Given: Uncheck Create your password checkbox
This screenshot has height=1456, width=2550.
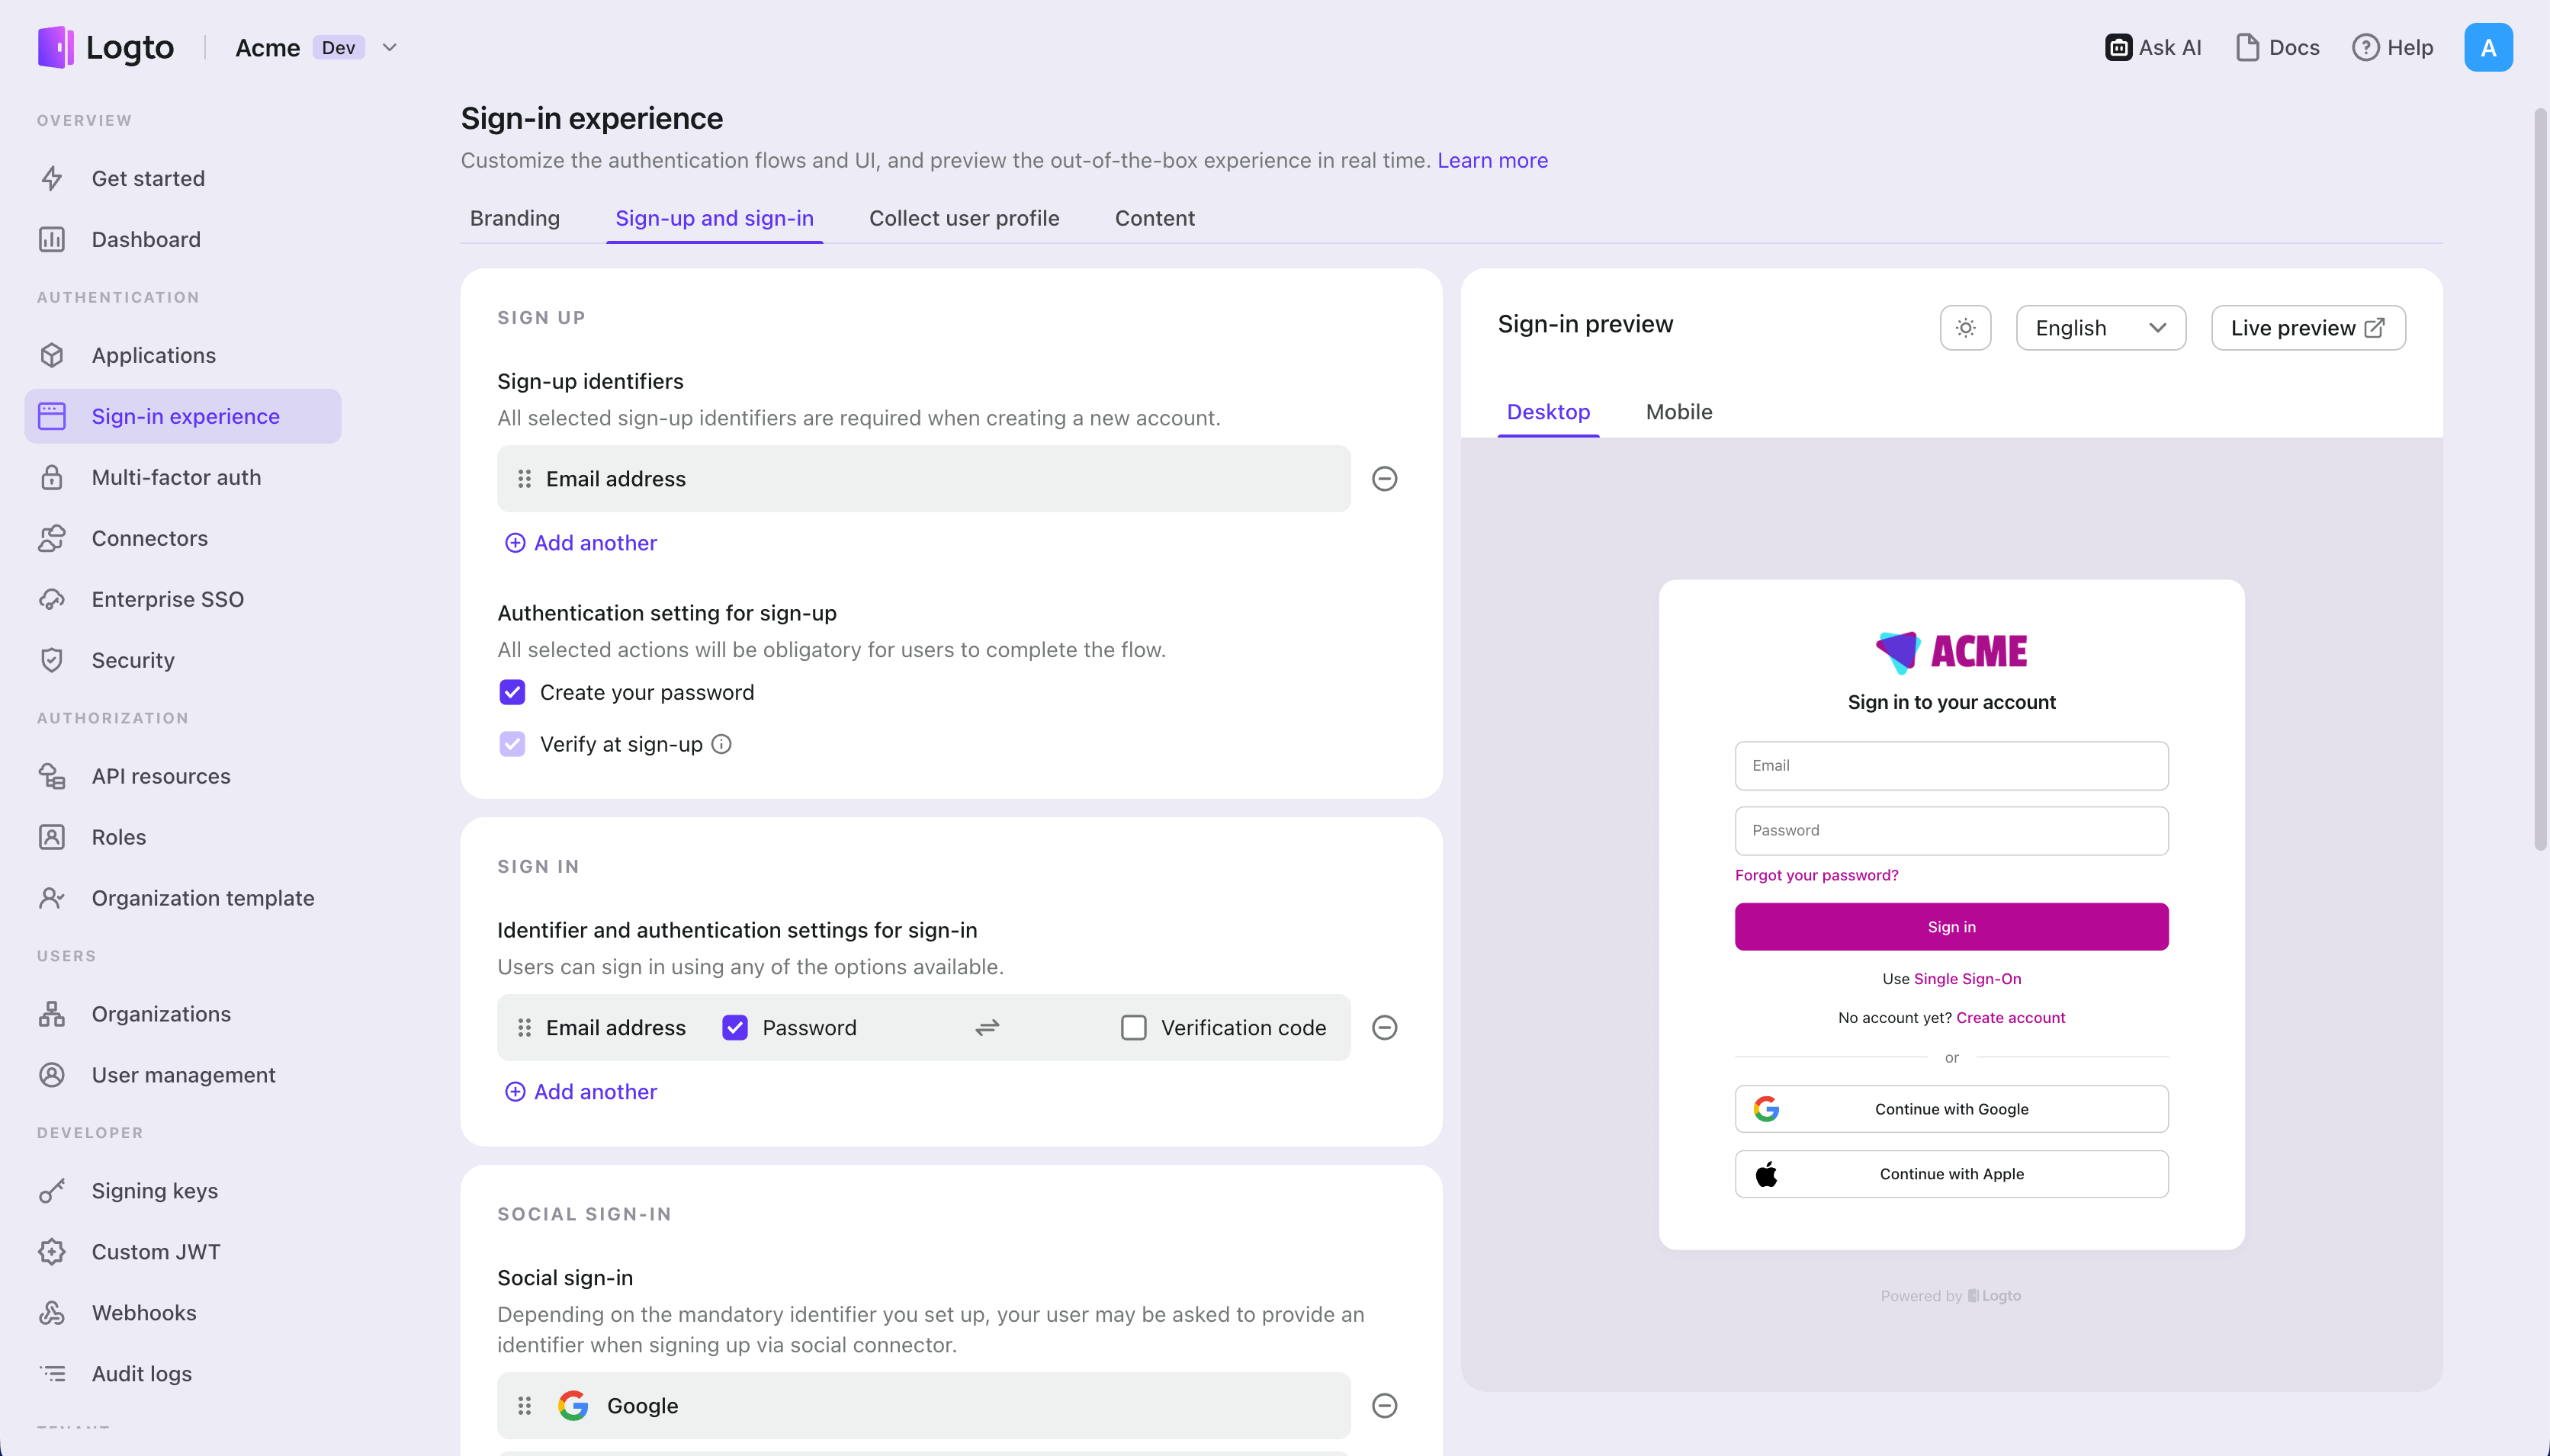Looking at the screenshot, I should (x=512, y=693).
